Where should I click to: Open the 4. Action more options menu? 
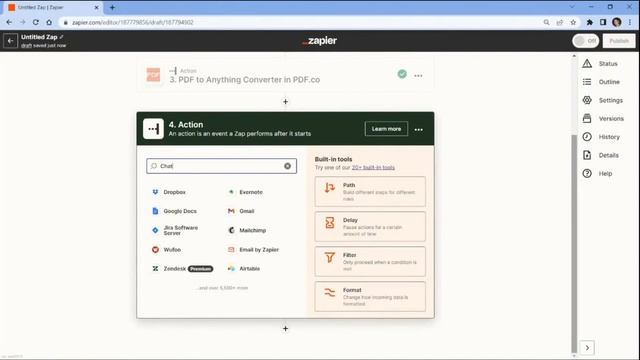(x=418, y=129)
